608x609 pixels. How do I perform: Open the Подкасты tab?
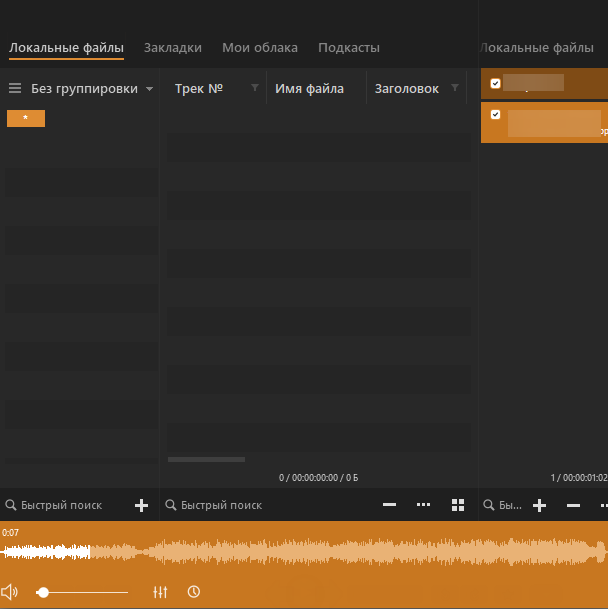click(x=349, y=48)
